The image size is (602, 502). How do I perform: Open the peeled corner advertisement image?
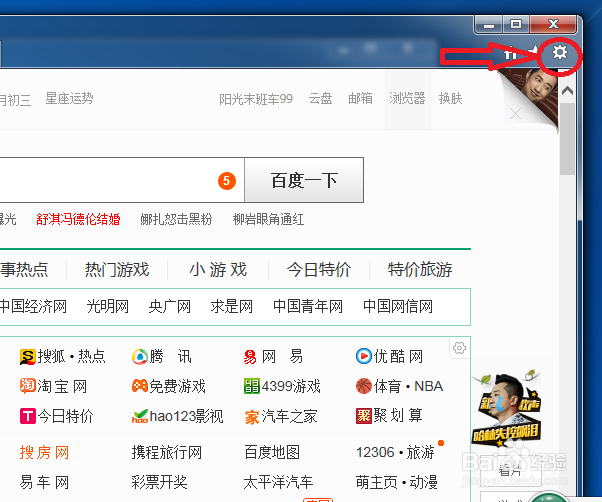534,96
